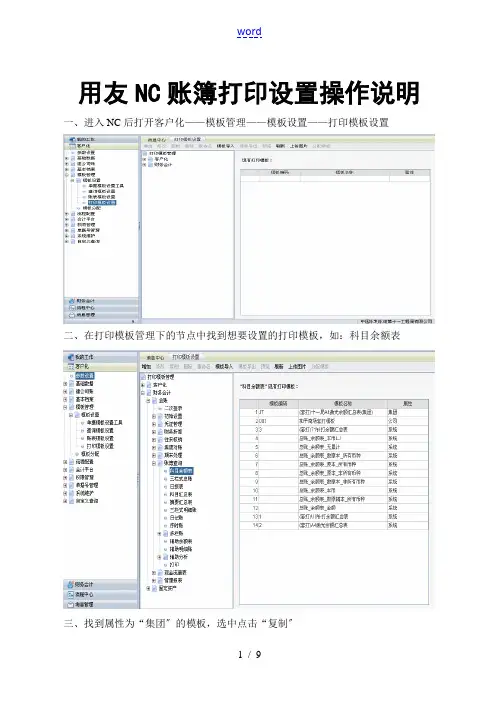Select 摘要汇总表 node in second screenshot tree

181,502
